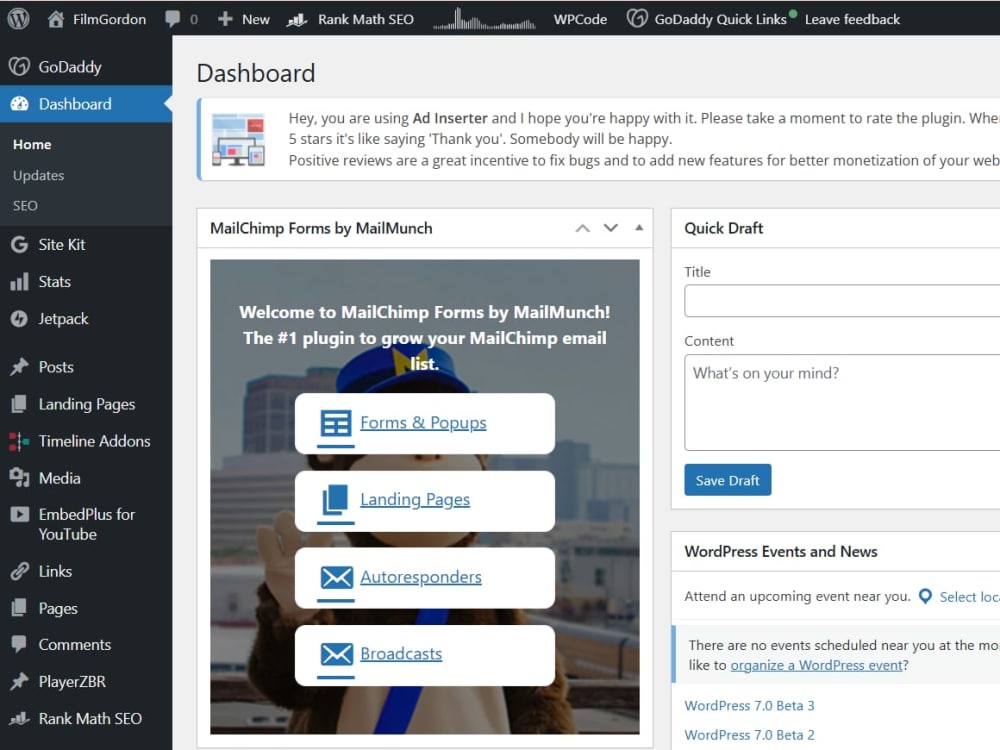Screen dimensions: 1000x750
Task: Click the Quick Draft heading
Action: 723,228
